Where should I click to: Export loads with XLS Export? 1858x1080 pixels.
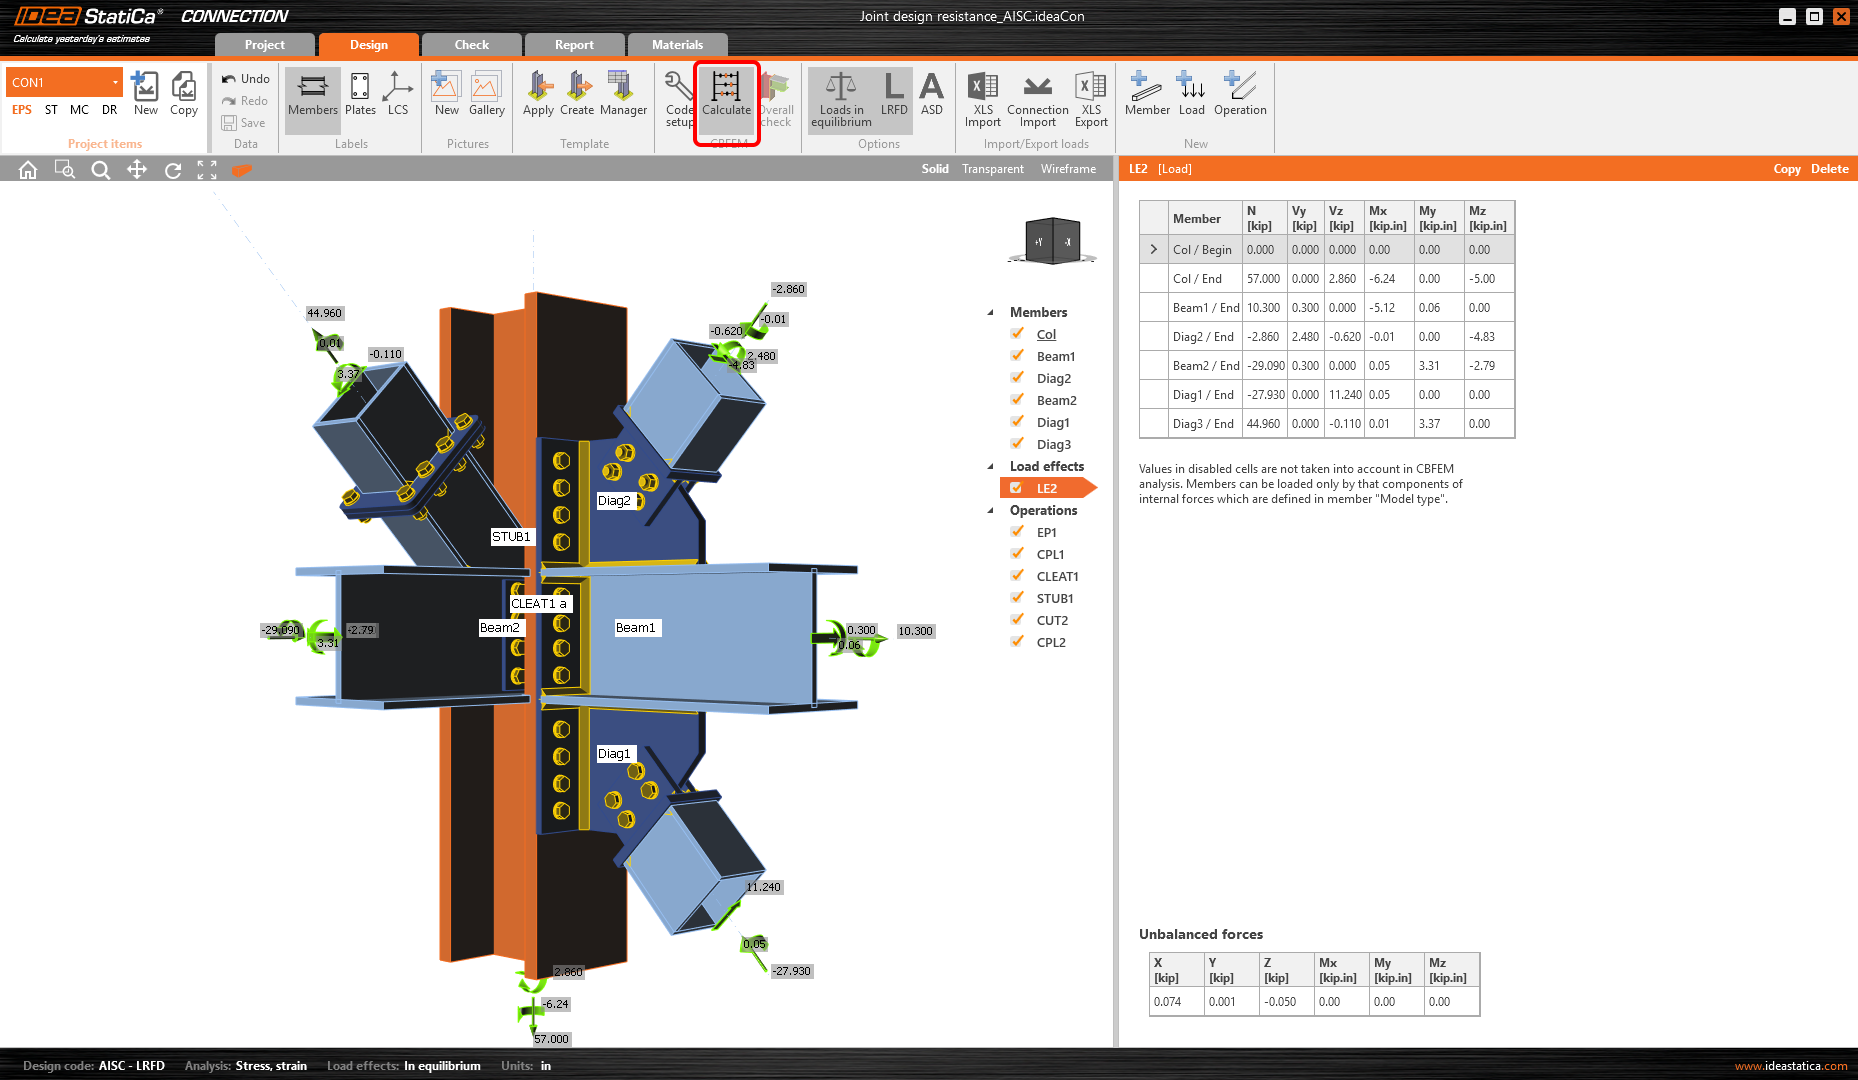[1090, 95]
